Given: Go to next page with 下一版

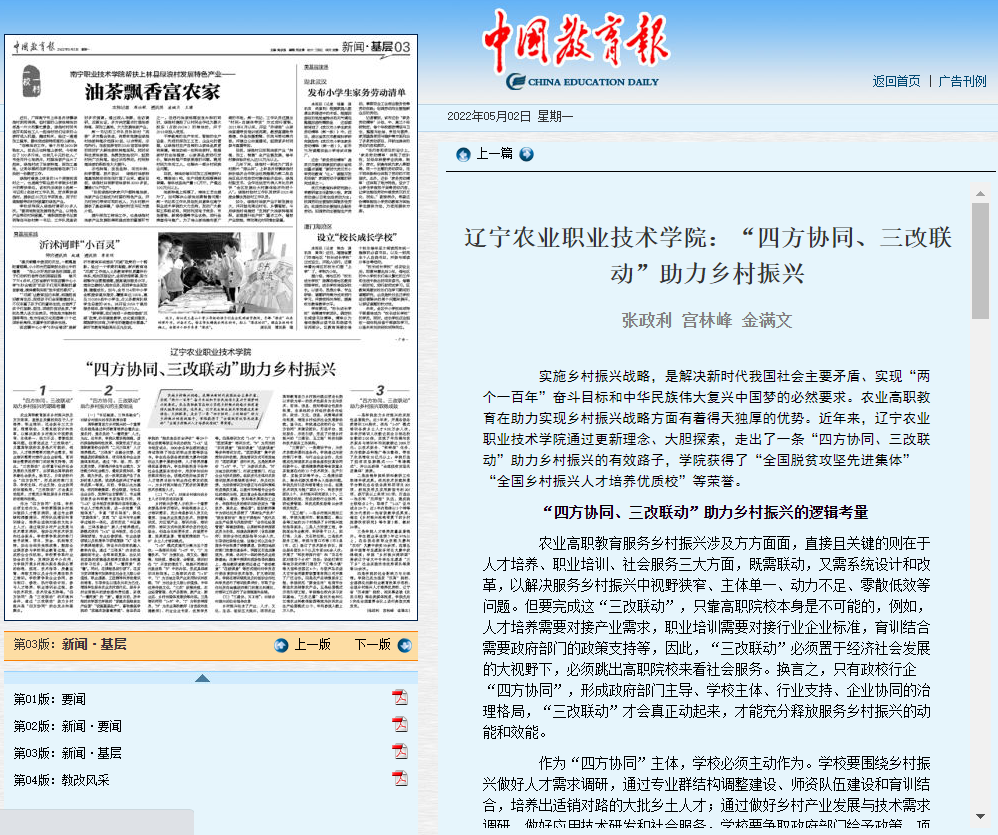Looking at the screenshot, I should click(x=372, y=645).
